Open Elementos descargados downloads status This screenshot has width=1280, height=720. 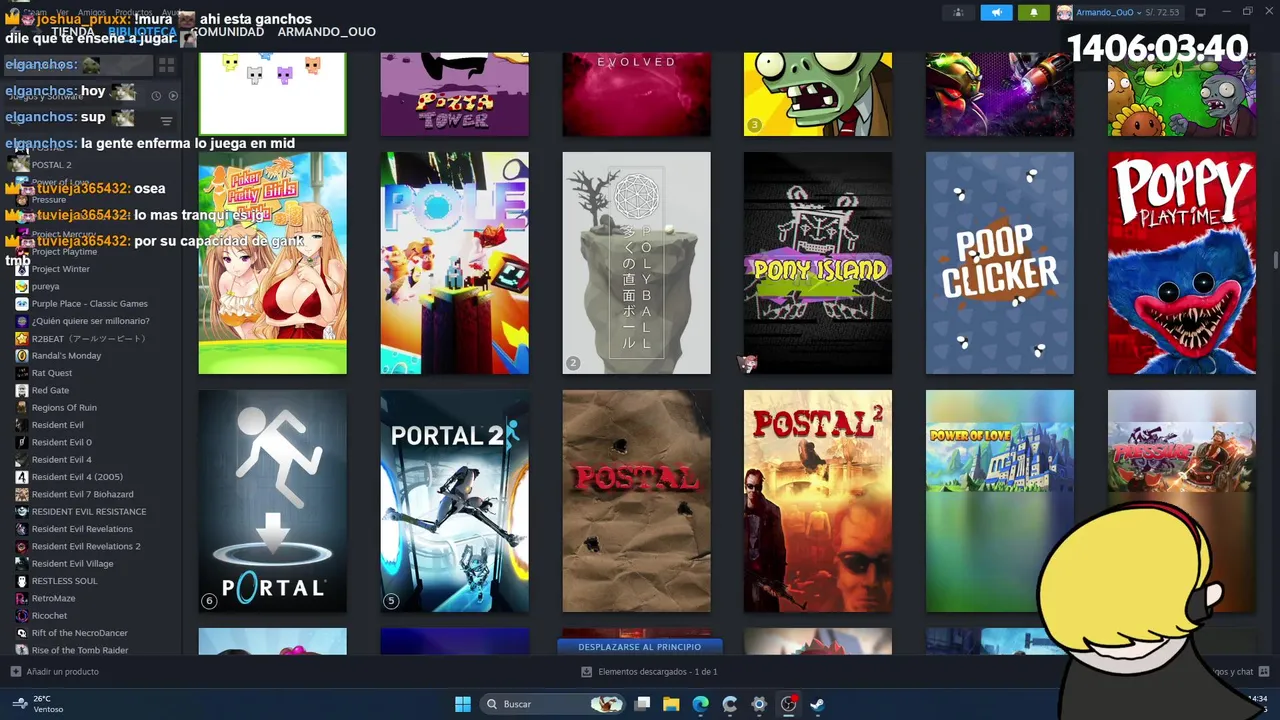649,672
